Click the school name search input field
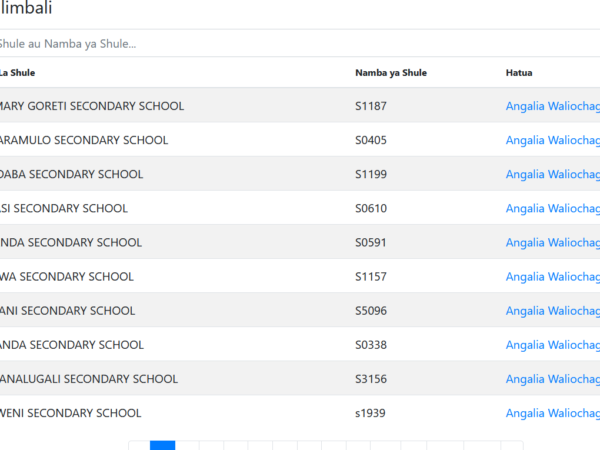Image resolution: width=600 pixels, height=450 pixels. [300, 43]
